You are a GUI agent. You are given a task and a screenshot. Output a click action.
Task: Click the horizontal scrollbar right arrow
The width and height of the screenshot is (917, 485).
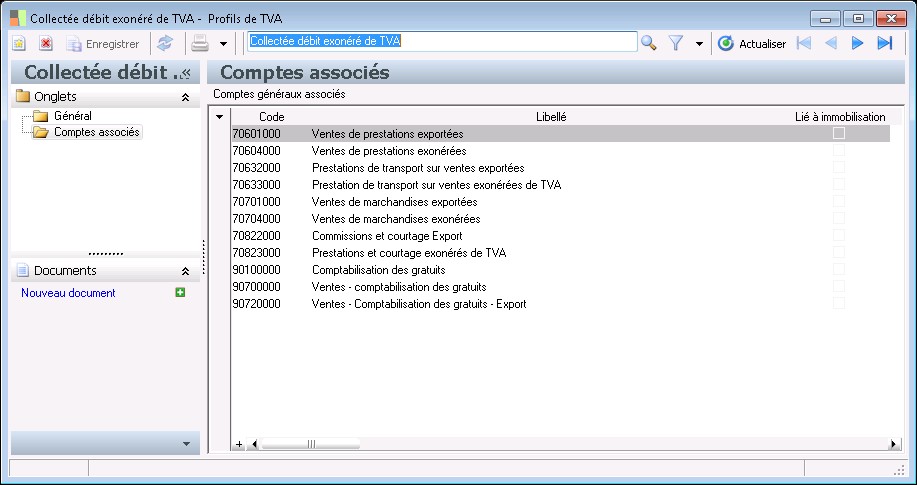(x=893, y=445)
